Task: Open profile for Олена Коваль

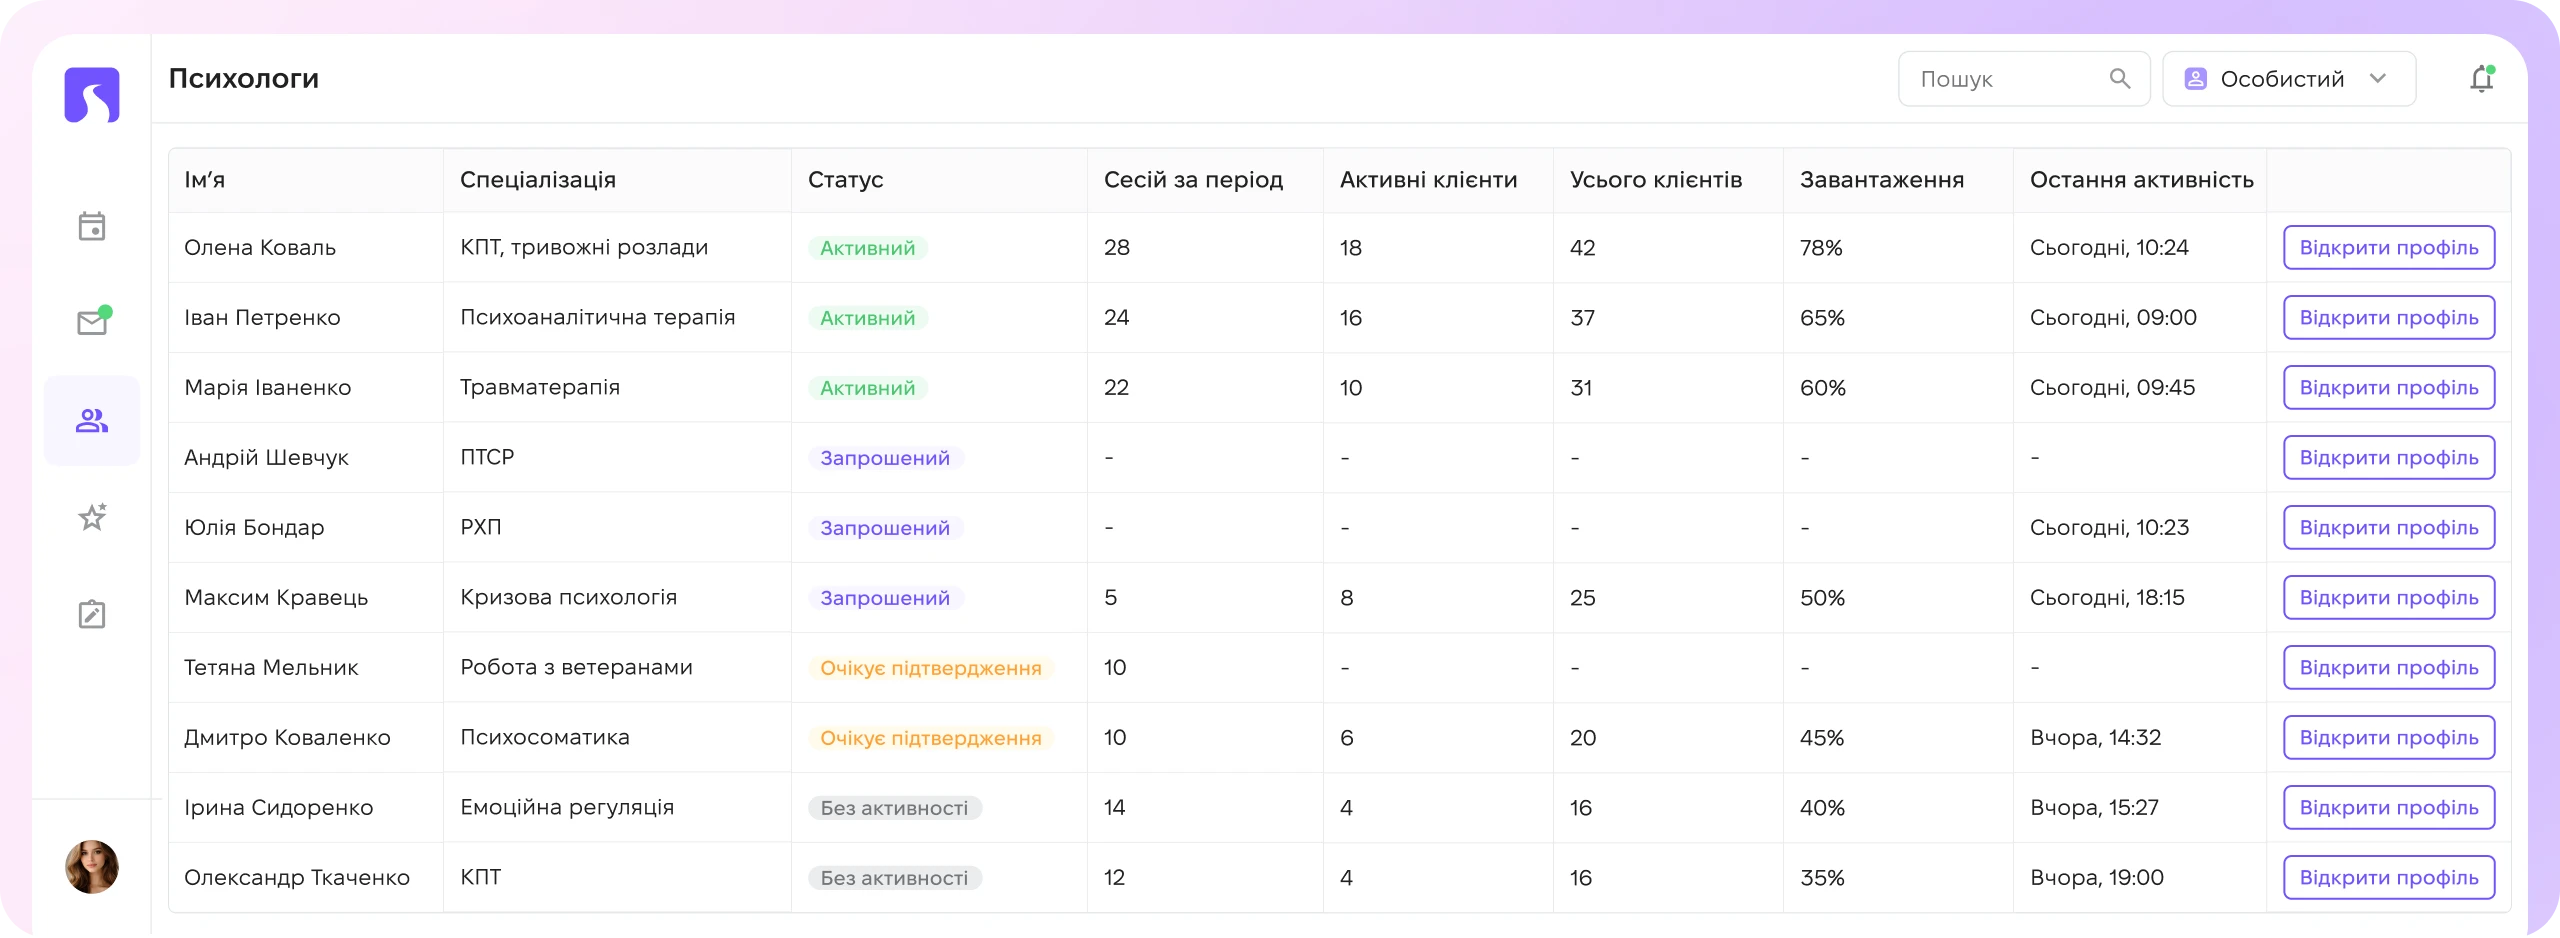Action: 2389,247
